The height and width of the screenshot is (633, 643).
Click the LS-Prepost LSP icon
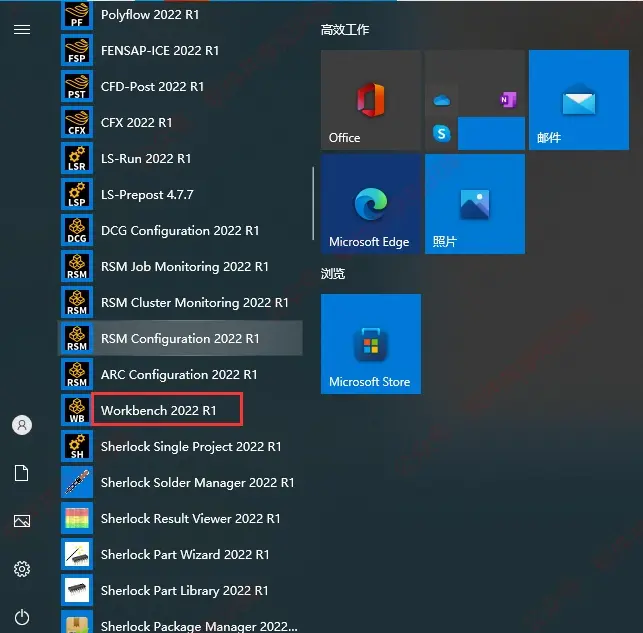pos(77,194)
